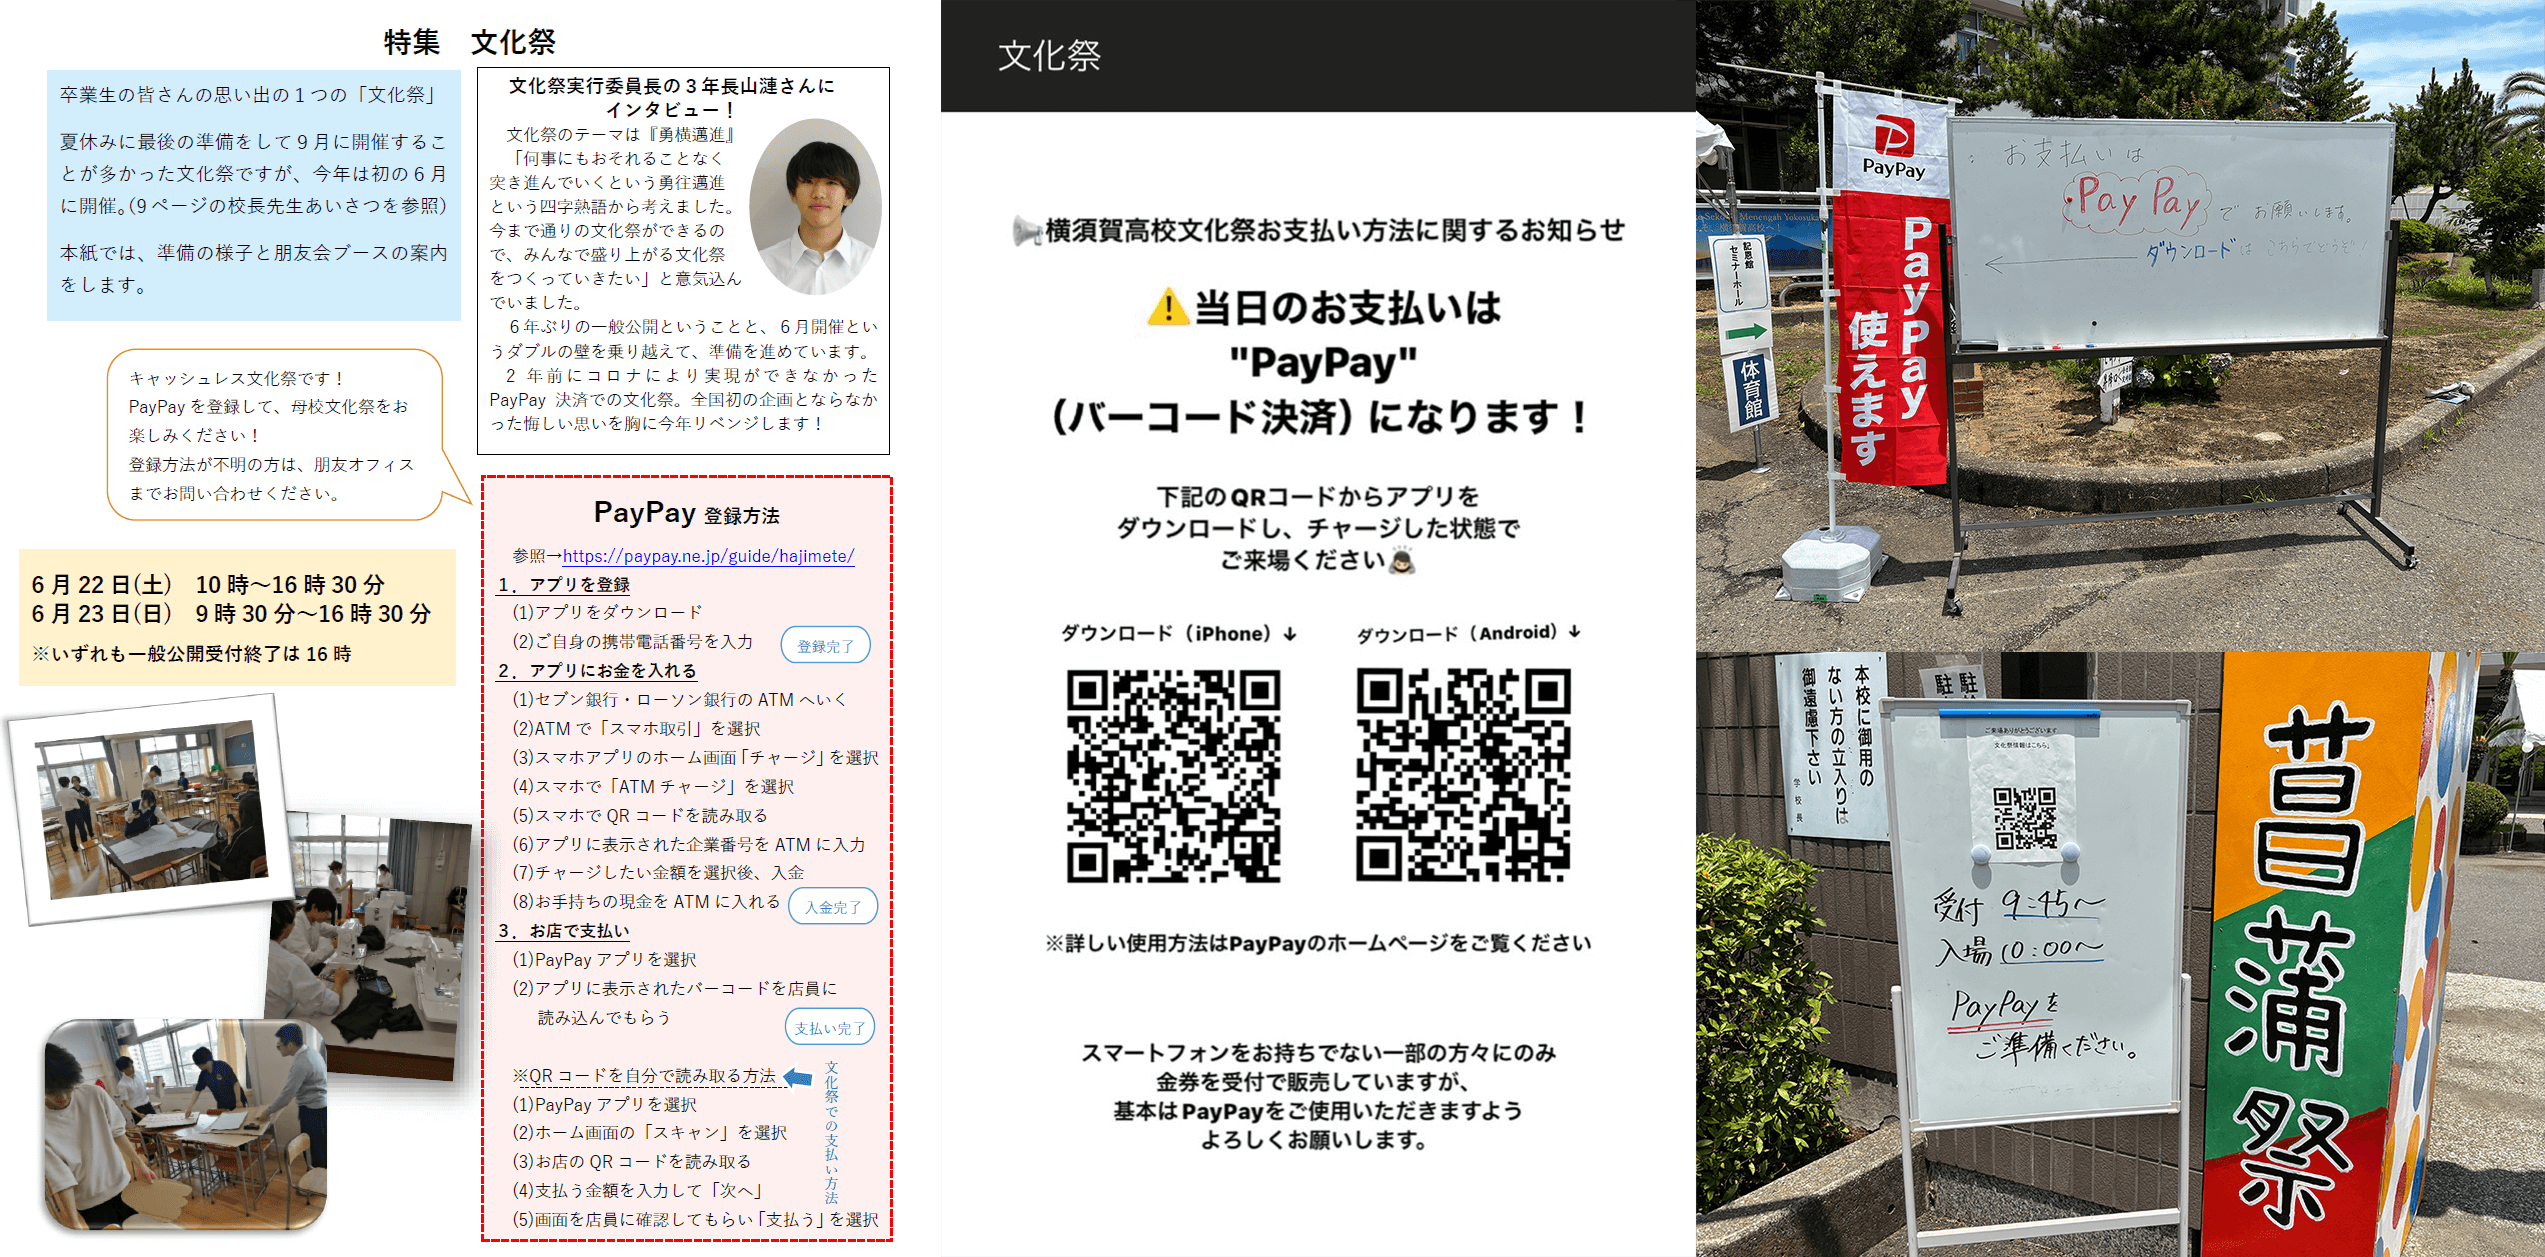Click the blue left arrow beside QR reading heading
The width and height of the screenshot is (2545, 1257).
pos(798,1077)
